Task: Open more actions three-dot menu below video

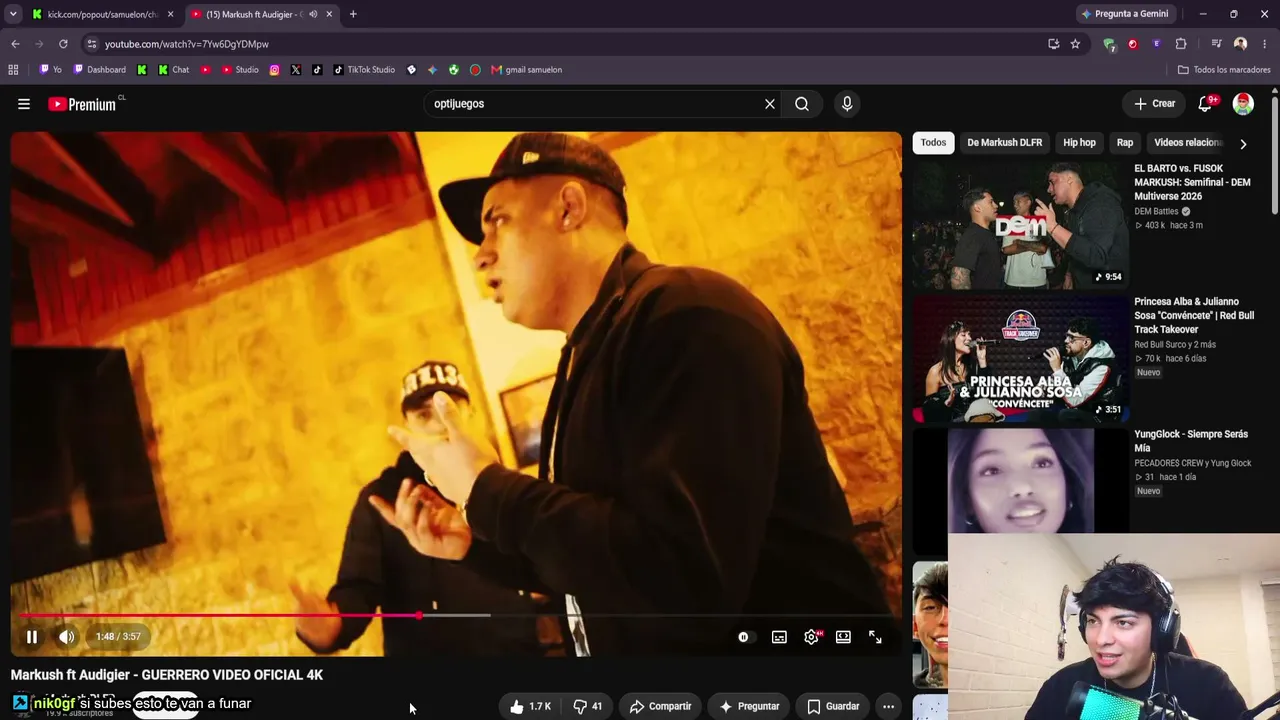Action: [888, 706]
